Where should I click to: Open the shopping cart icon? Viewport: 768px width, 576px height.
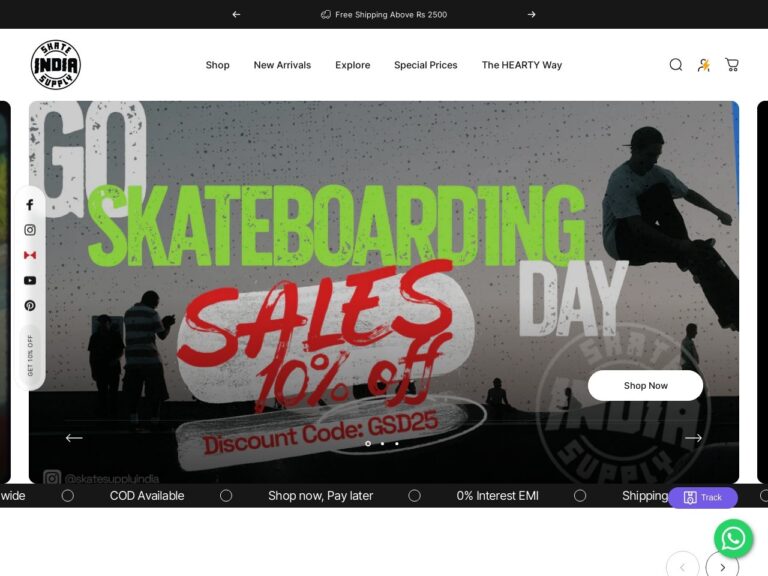point(732,65)
